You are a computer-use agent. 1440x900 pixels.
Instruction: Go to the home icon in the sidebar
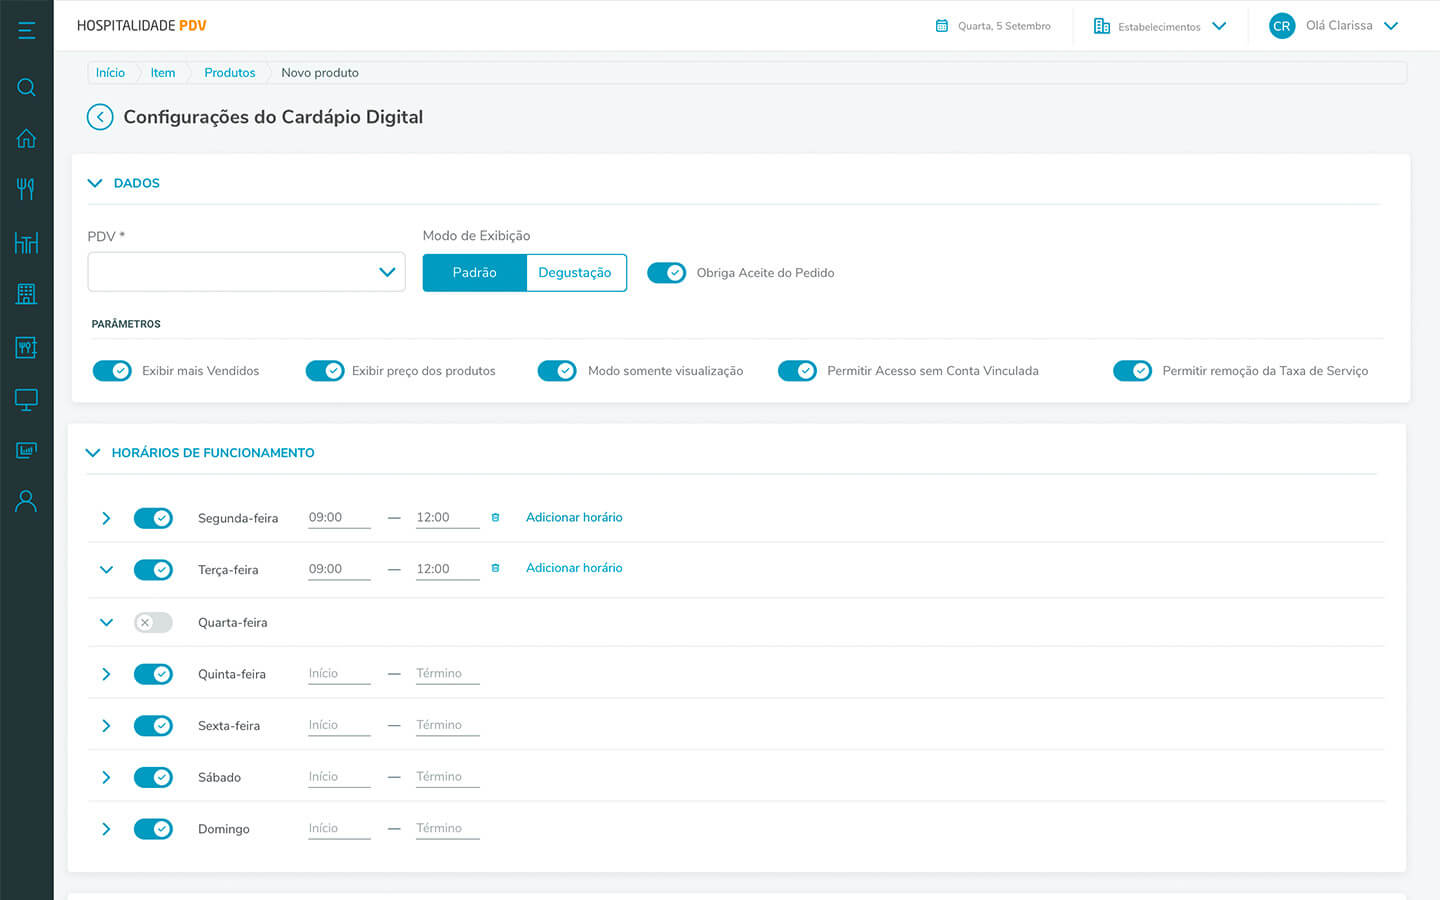pos(26,138)
